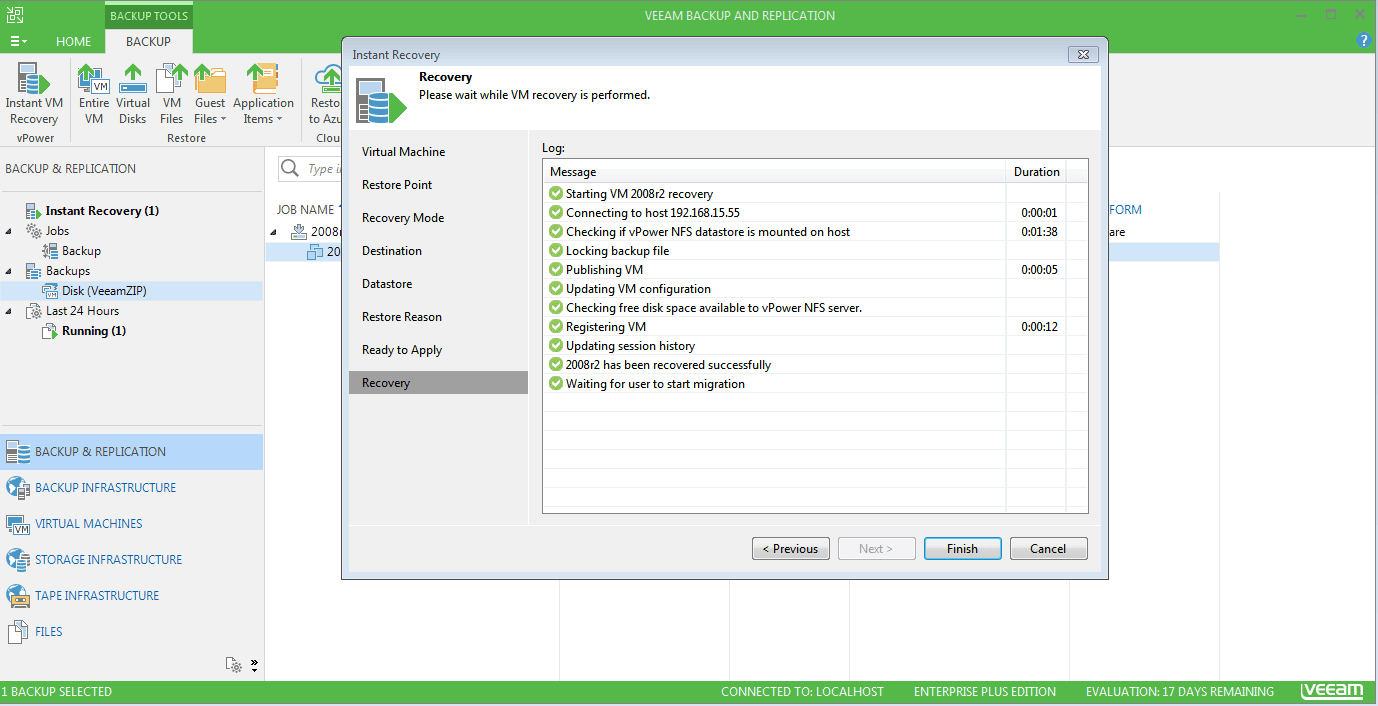Open BACKUP & REPLICATION navigation pane
Image resolution: width=1378 pixels, height=706 pixels.
(x=131, y=452)
